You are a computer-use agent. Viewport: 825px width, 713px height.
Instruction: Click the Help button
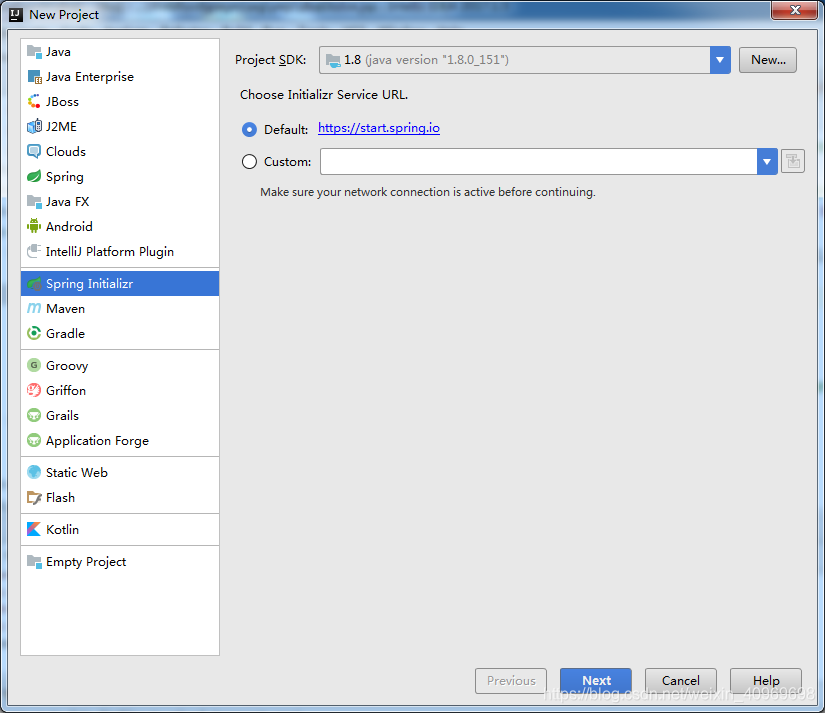[x=766, y=680]
